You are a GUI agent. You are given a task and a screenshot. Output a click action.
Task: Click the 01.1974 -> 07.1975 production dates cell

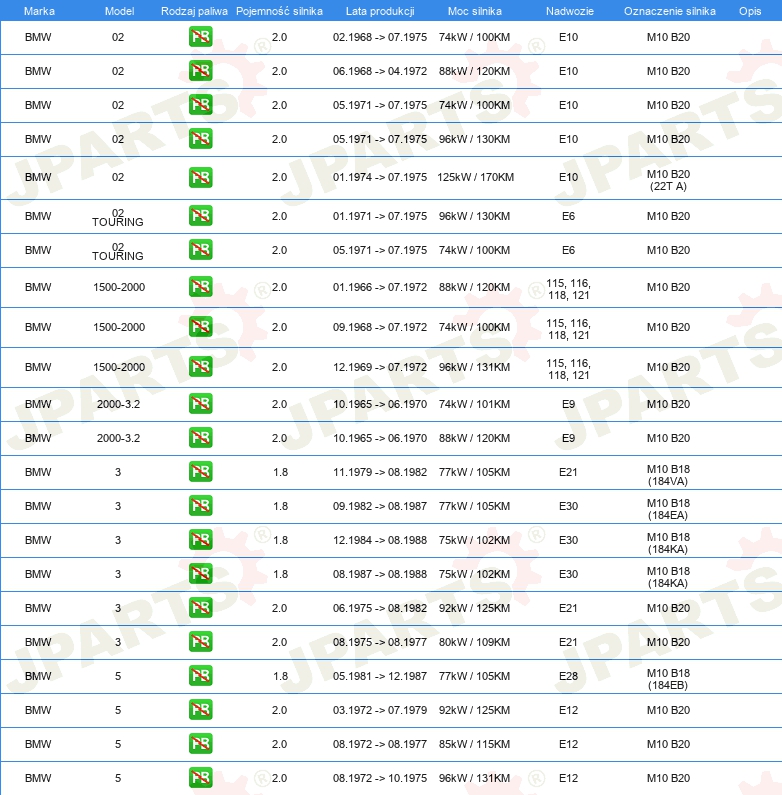pyautogui.click(x=380, y=177)
